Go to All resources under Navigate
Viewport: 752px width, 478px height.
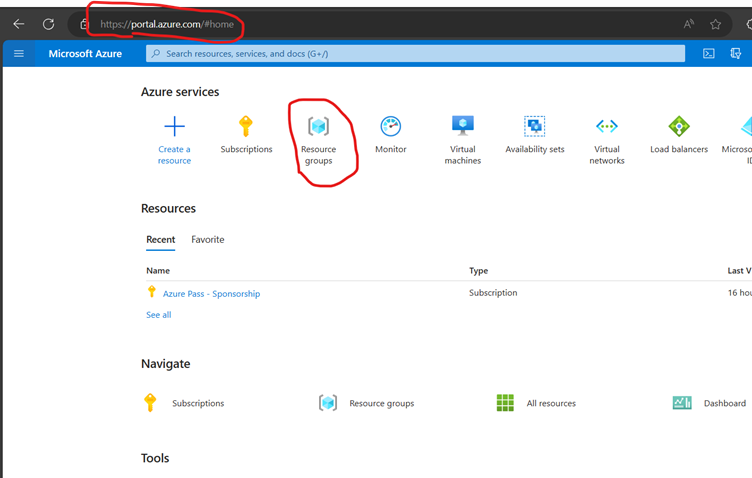[550, 403]
